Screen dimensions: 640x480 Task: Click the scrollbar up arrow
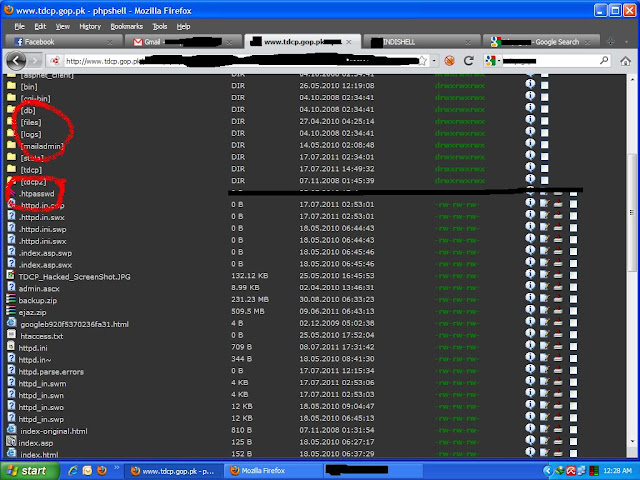click(632, 80)
